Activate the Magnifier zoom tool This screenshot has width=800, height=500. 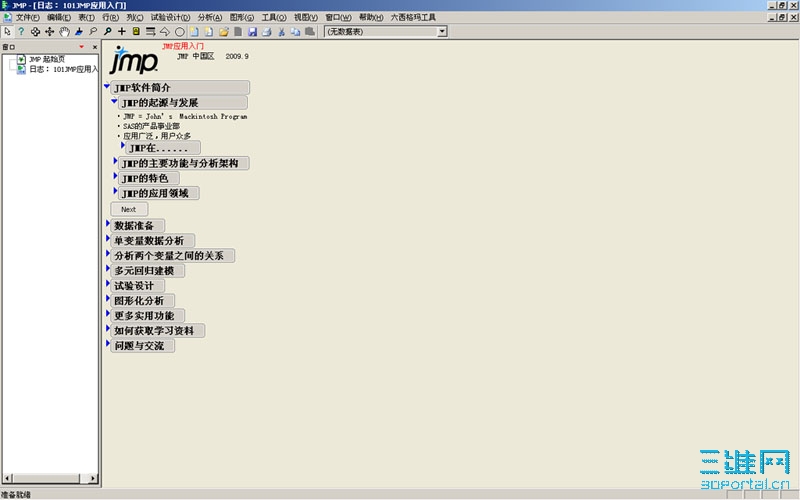click(x=107, y=32)
